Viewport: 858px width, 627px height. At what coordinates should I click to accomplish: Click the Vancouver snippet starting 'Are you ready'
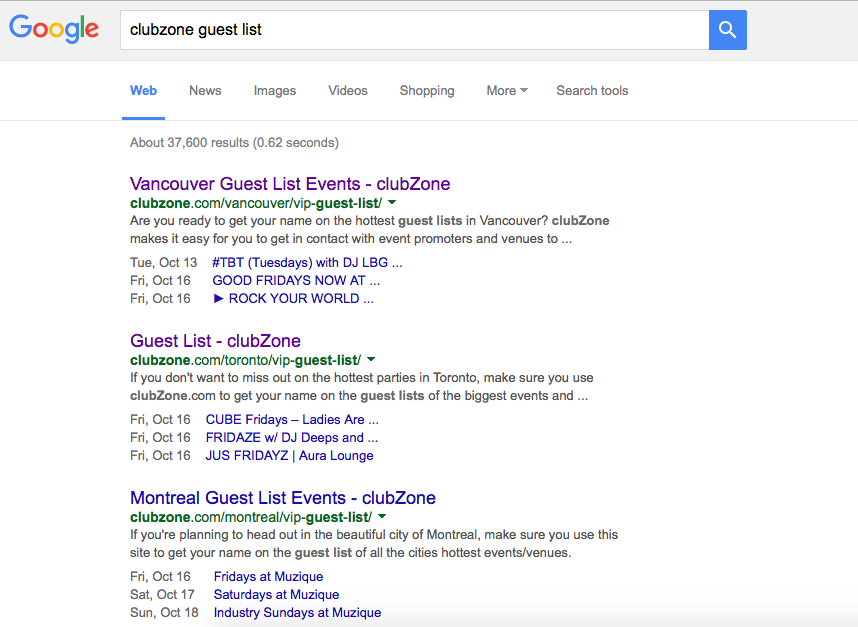pos(369,230)
